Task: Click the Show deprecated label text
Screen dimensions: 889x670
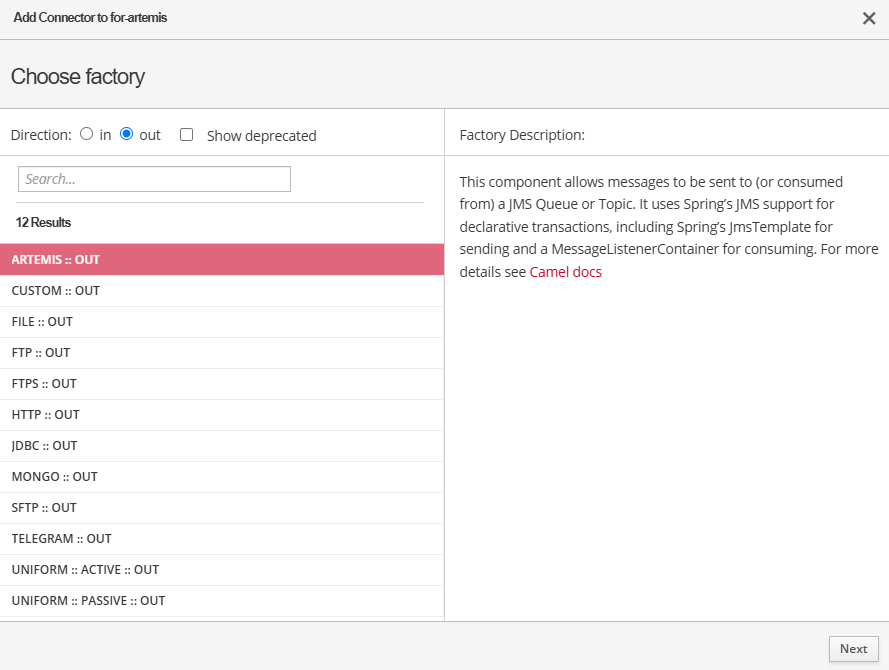Action: 261,136
